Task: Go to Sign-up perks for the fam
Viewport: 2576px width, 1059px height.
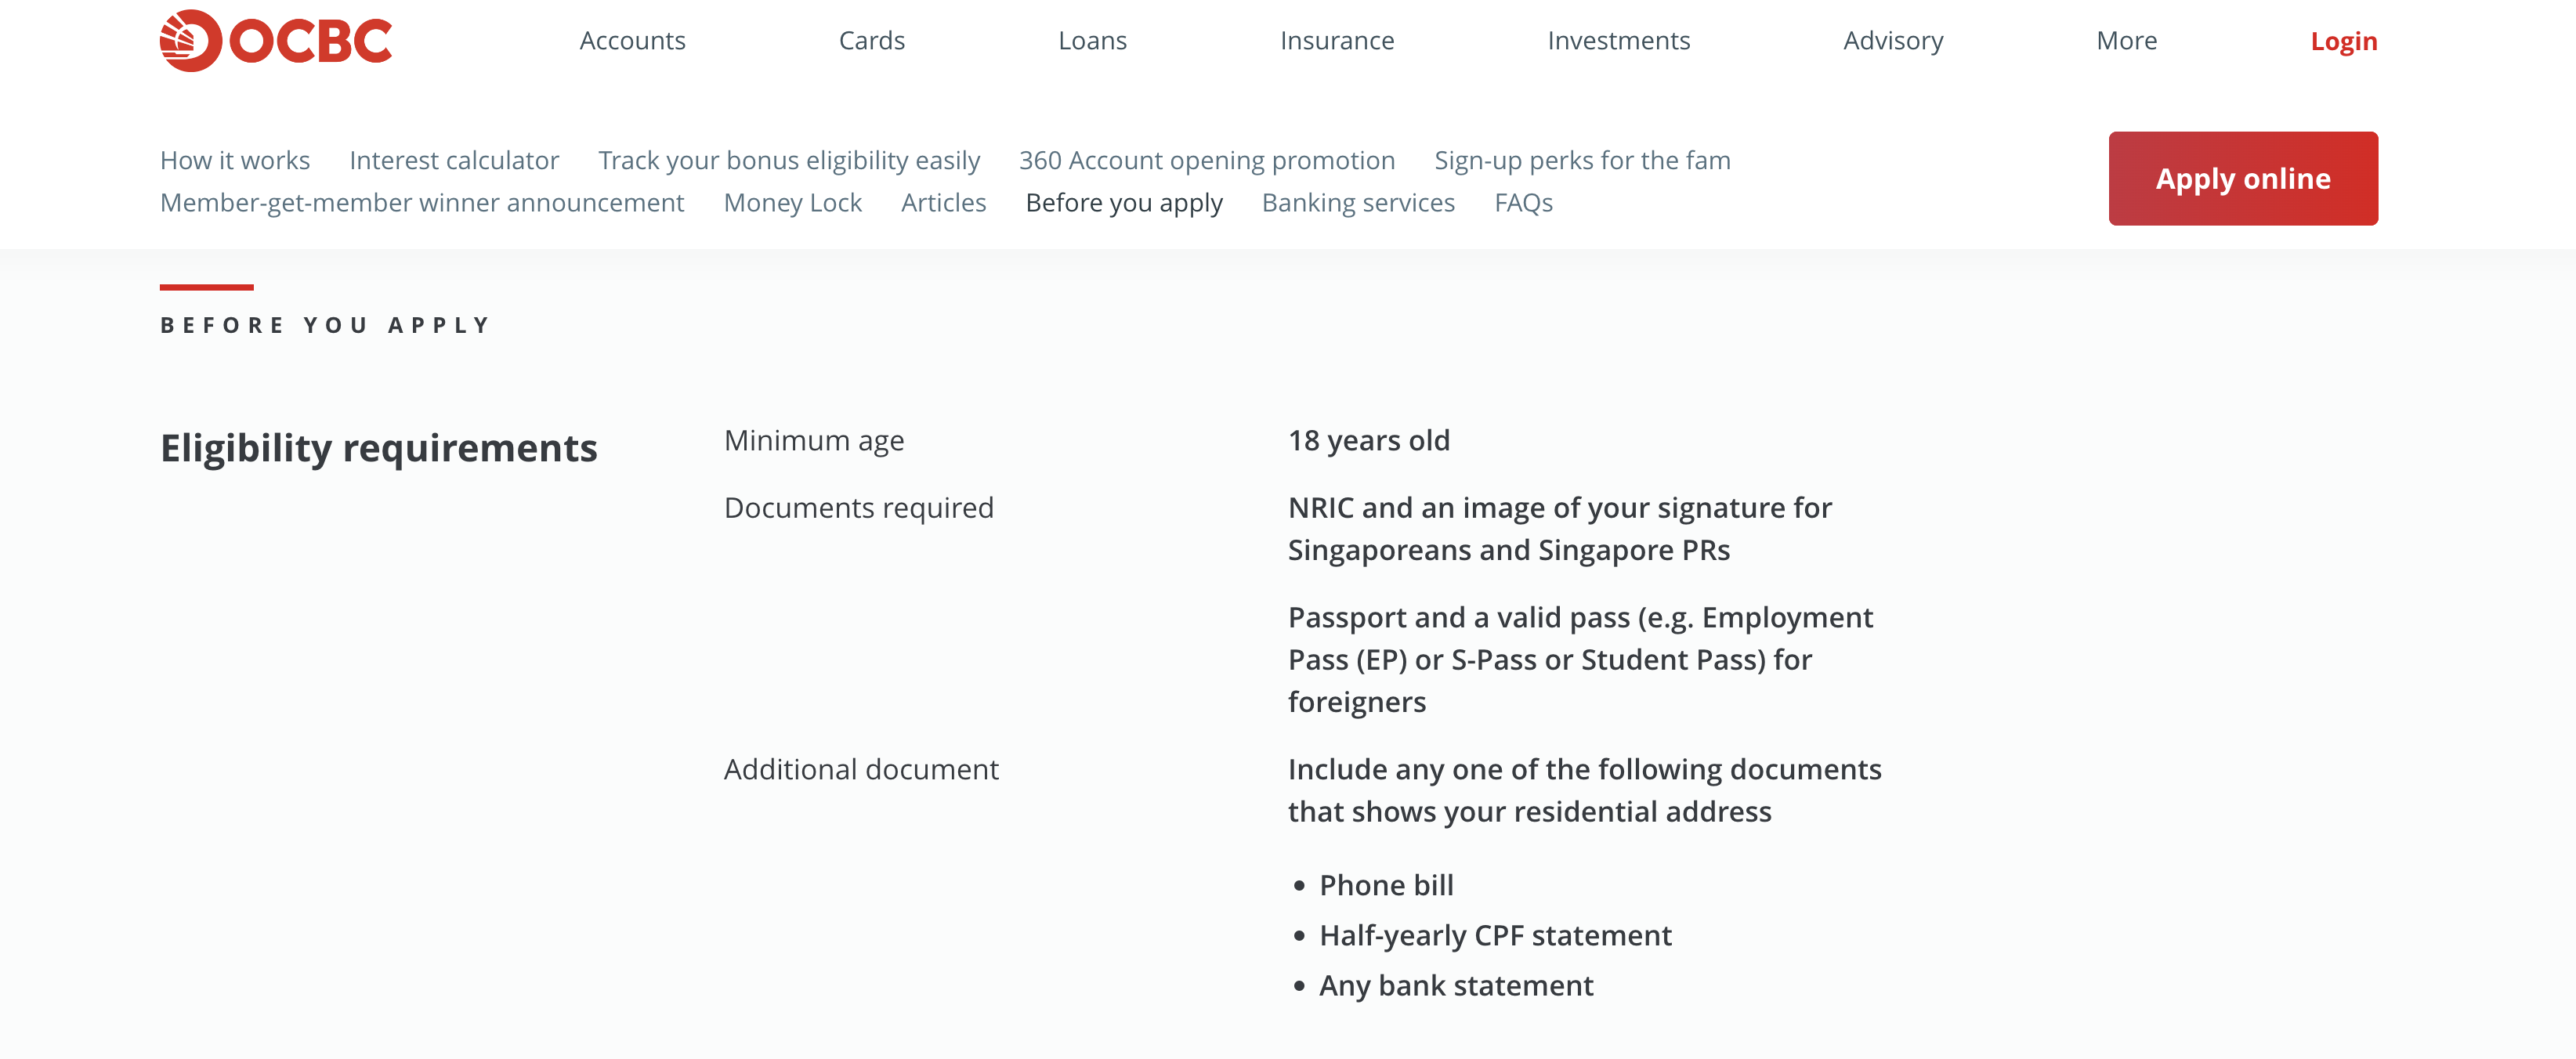Action: coord(1581,160)
